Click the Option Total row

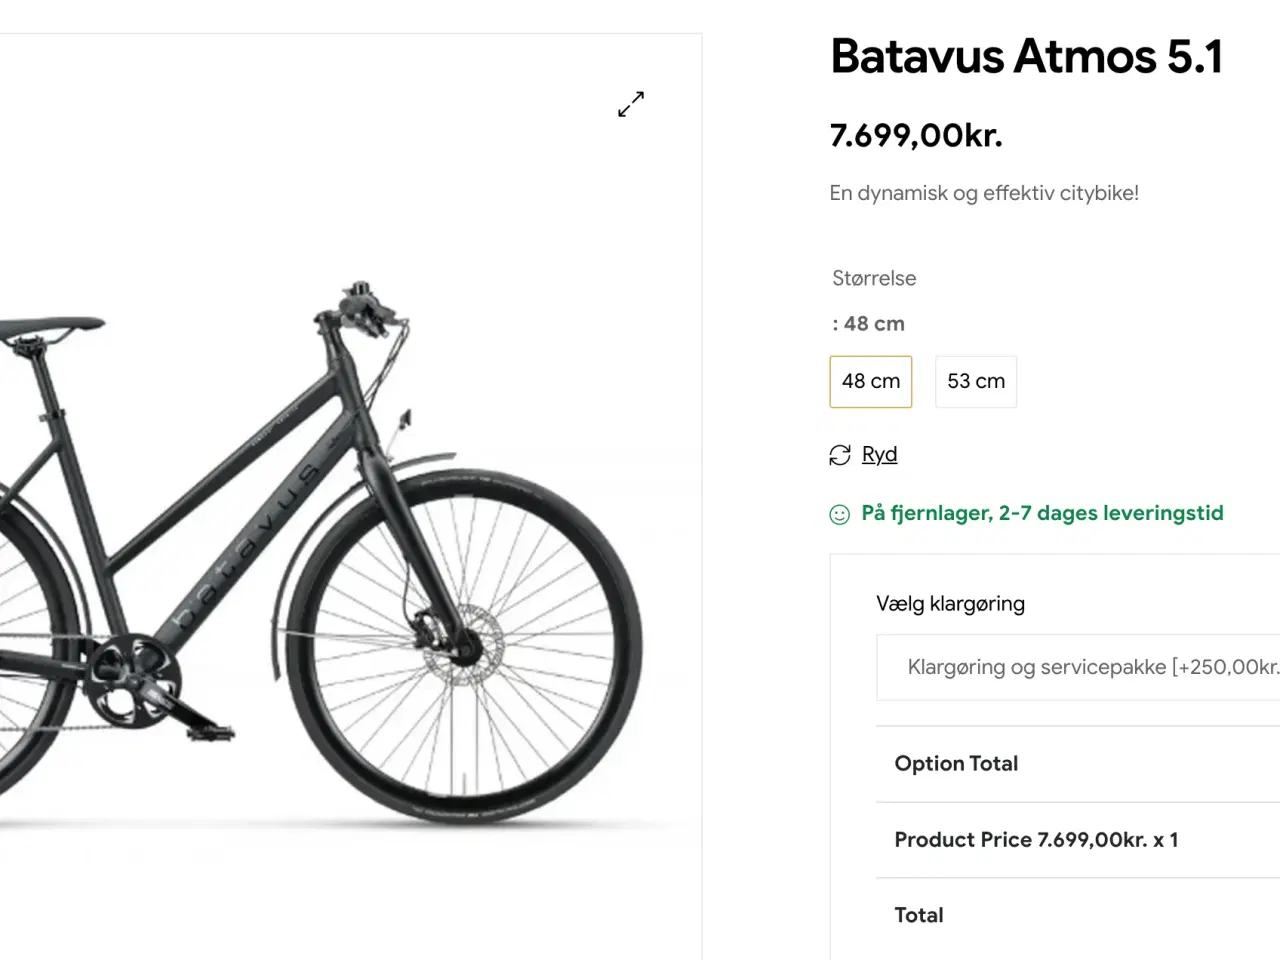(956, 764)
